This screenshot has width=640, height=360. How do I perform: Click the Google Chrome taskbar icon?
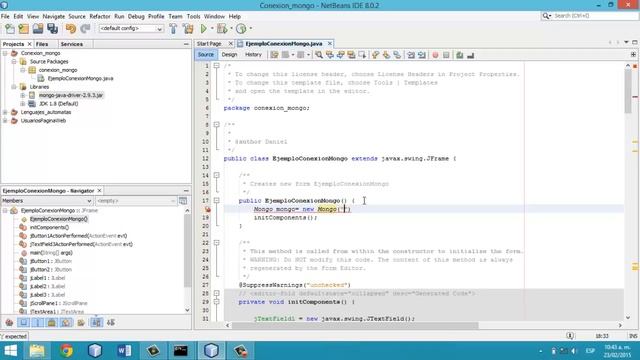tap(66, 351)
